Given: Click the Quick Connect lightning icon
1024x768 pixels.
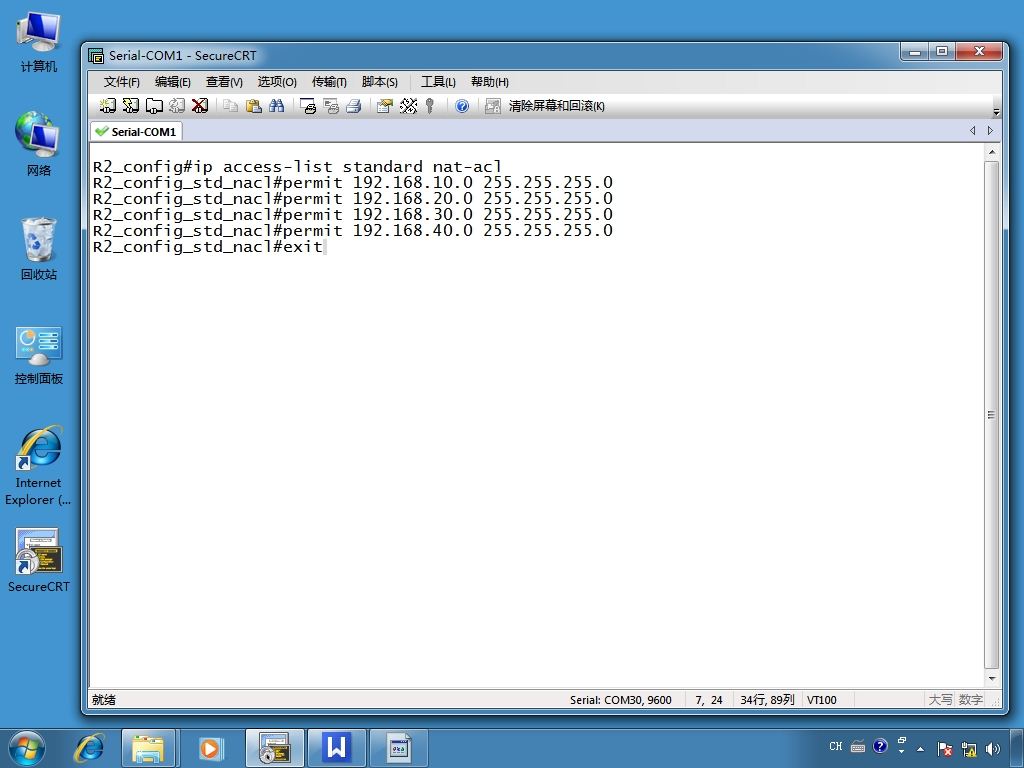Looking at the screenshot, I should pyautogui.click(x=131, y=106).
